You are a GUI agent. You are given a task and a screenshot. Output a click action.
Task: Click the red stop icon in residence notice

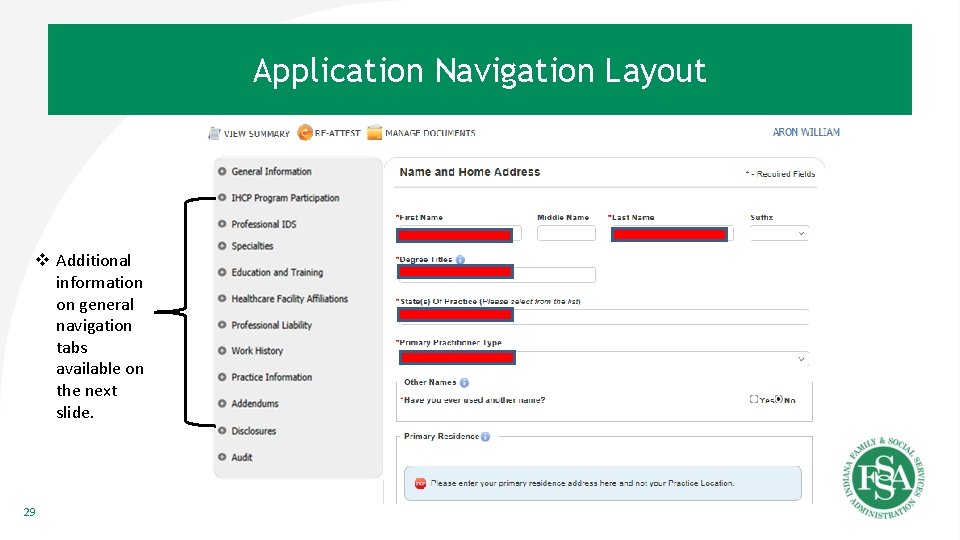420,484
